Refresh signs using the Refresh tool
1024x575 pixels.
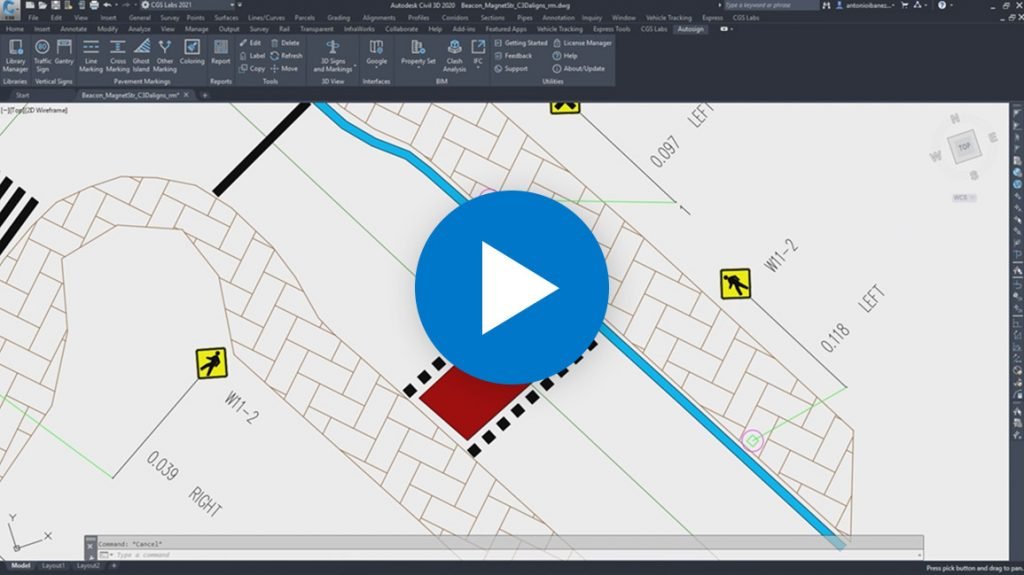coord(287,56)
